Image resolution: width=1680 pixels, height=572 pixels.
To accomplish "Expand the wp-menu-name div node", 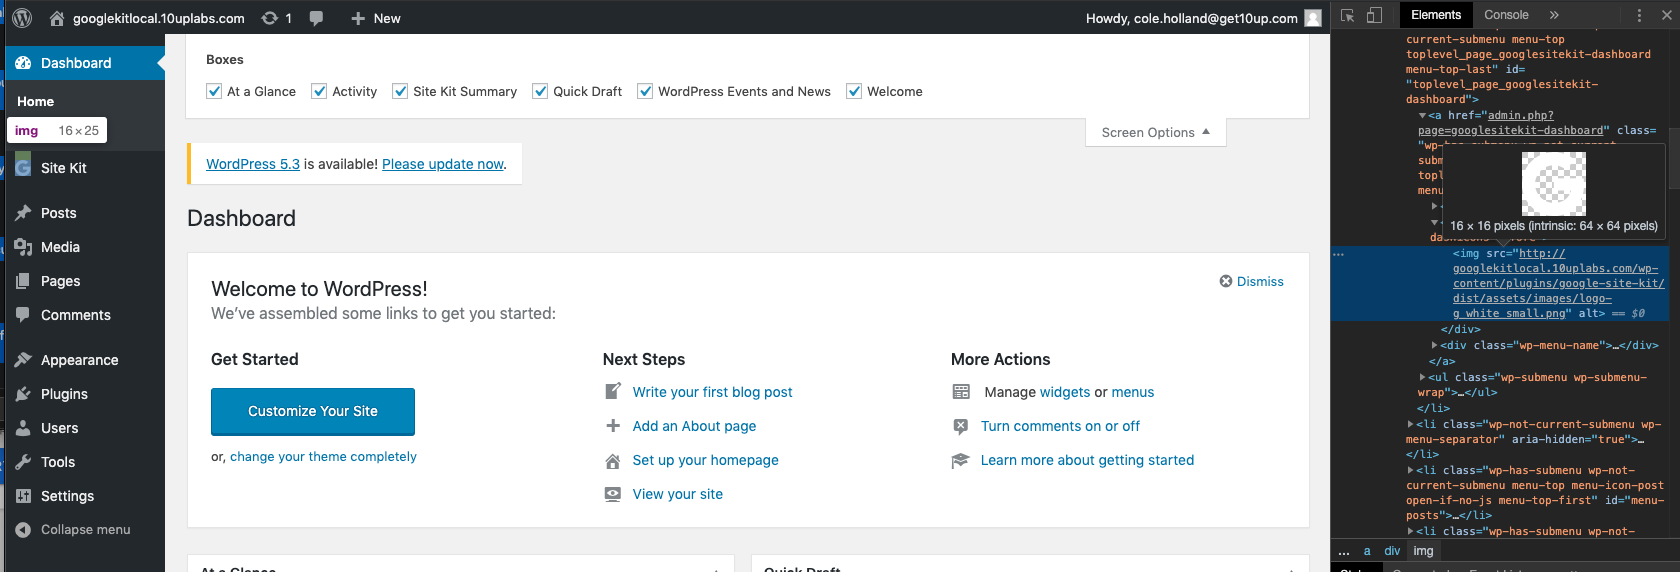I will (1435, 345).
